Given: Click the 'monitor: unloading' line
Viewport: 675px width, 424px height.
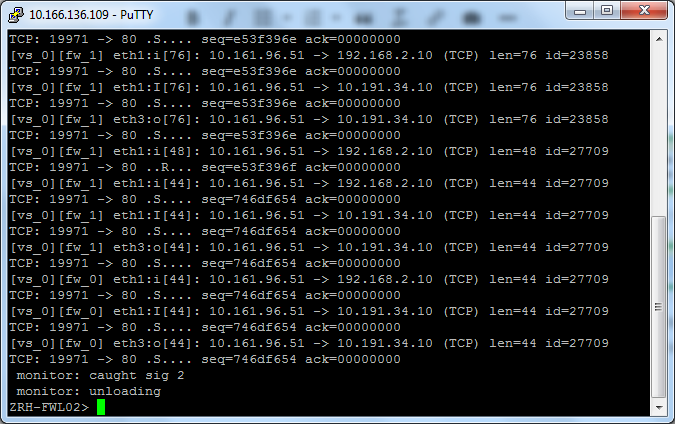Looking at the screenshot, I should 88,391.
